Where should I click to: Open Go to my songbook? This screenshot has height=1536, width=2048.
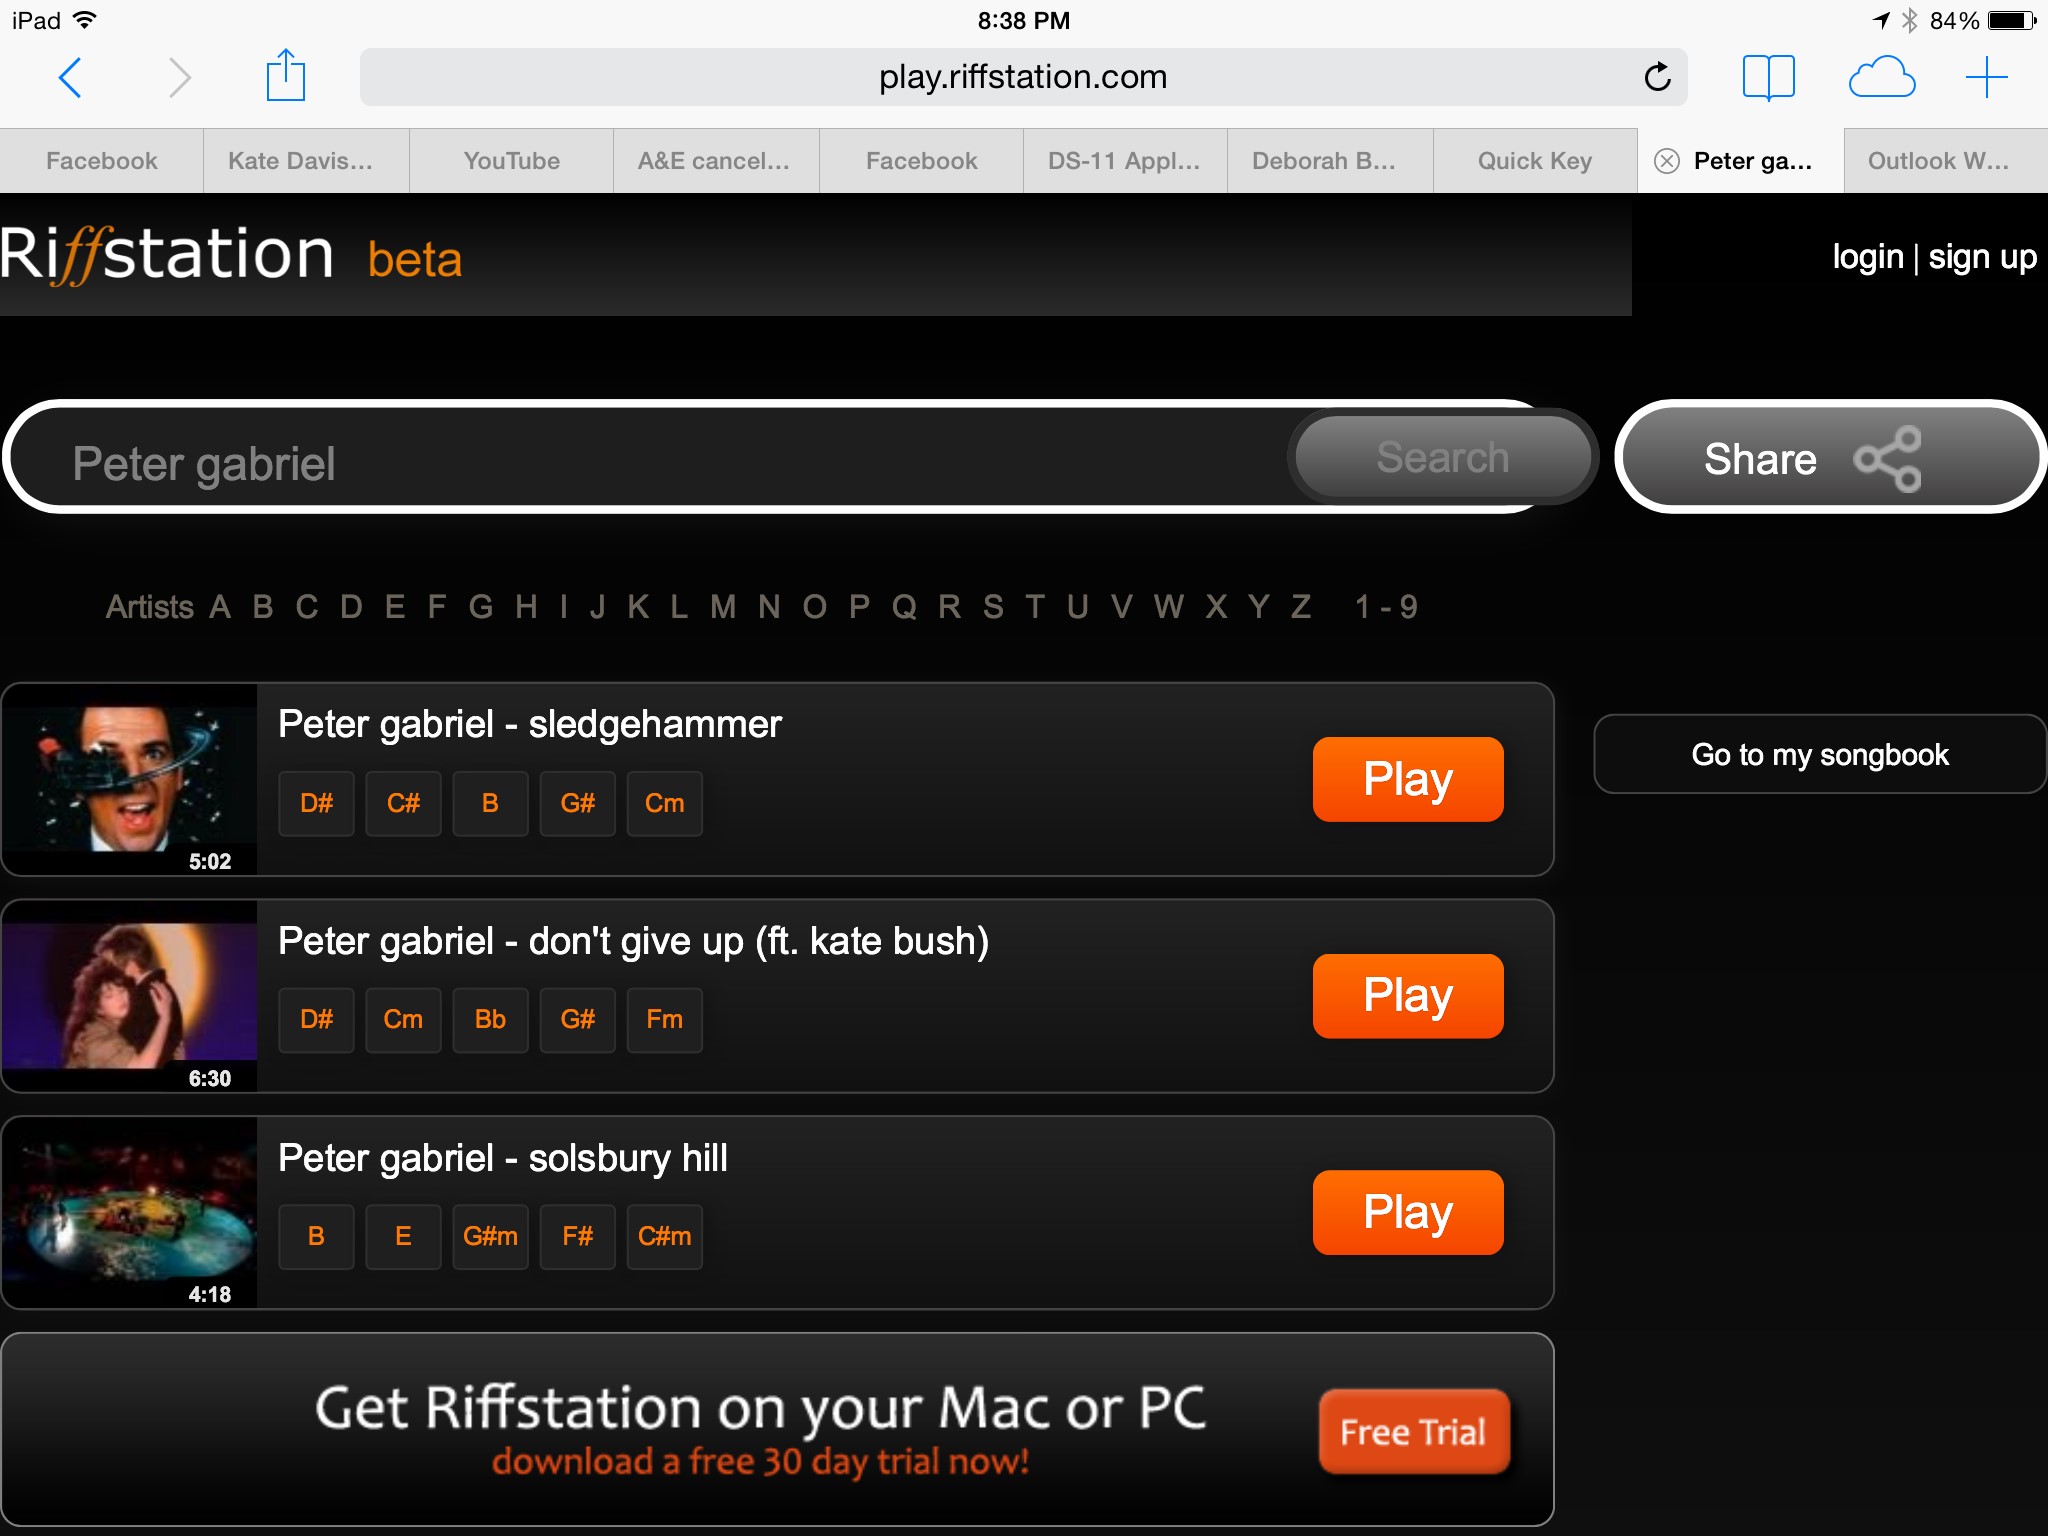[1820, 754]
